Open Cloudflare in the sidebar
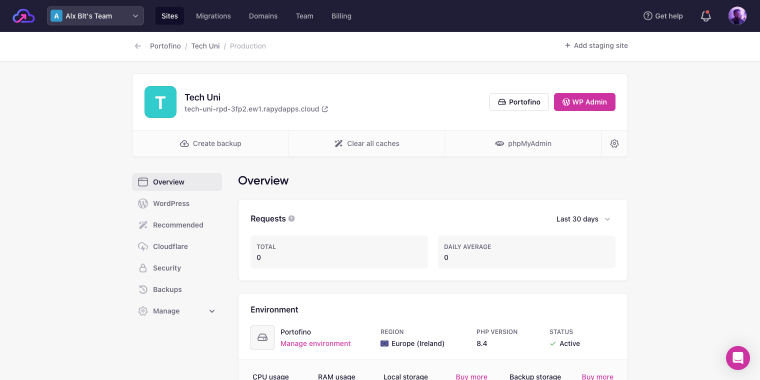 177,247
